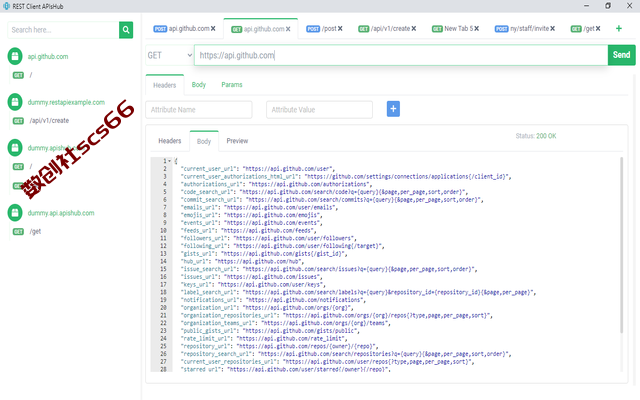This screenshot has width=640, height=400.
Task: Collapse line 1 using the fold arrow
Action: [169, 161]
